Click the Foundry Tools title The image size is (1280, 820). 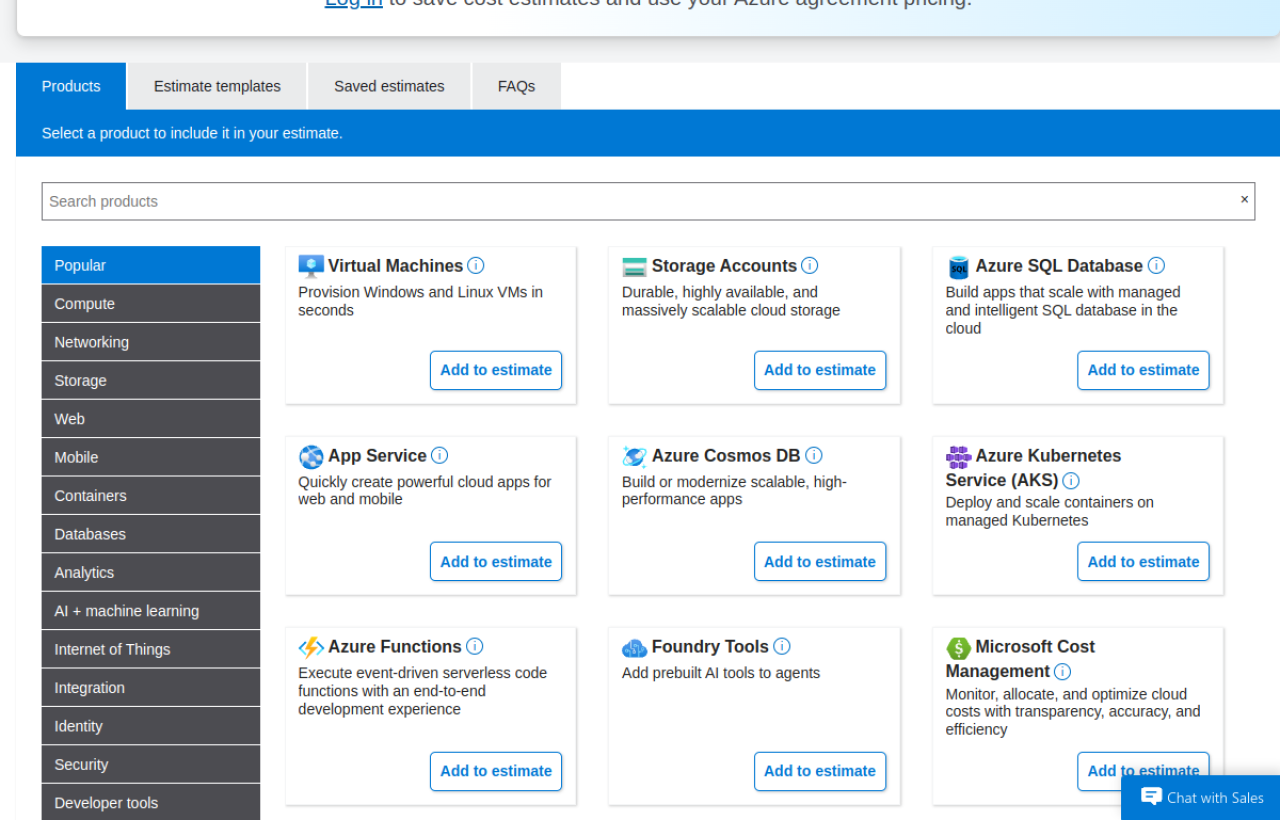coord(710,647)
